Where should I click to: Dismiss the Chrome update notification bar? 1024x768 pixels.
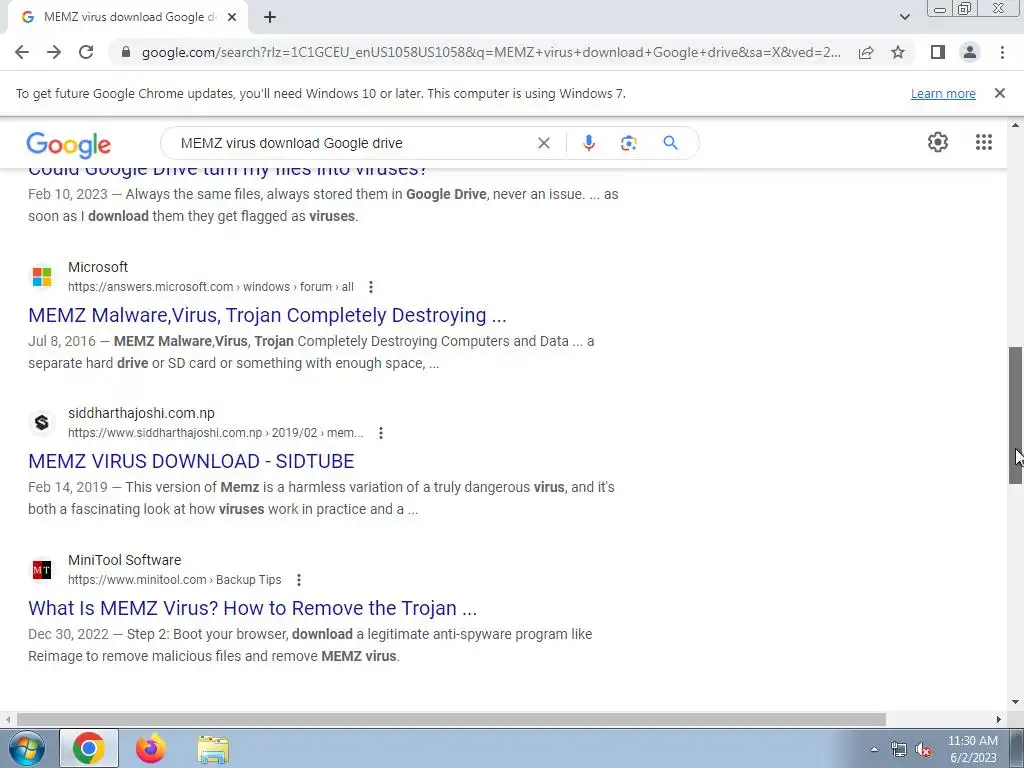point(999,93)
